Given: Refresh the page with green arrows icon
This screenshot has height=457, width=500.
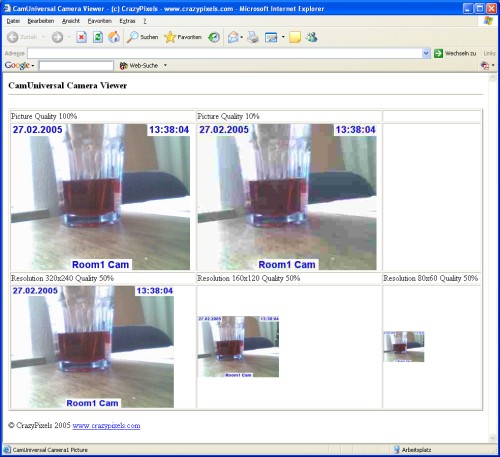Looking at the screenshot, I should coord(98,37).
